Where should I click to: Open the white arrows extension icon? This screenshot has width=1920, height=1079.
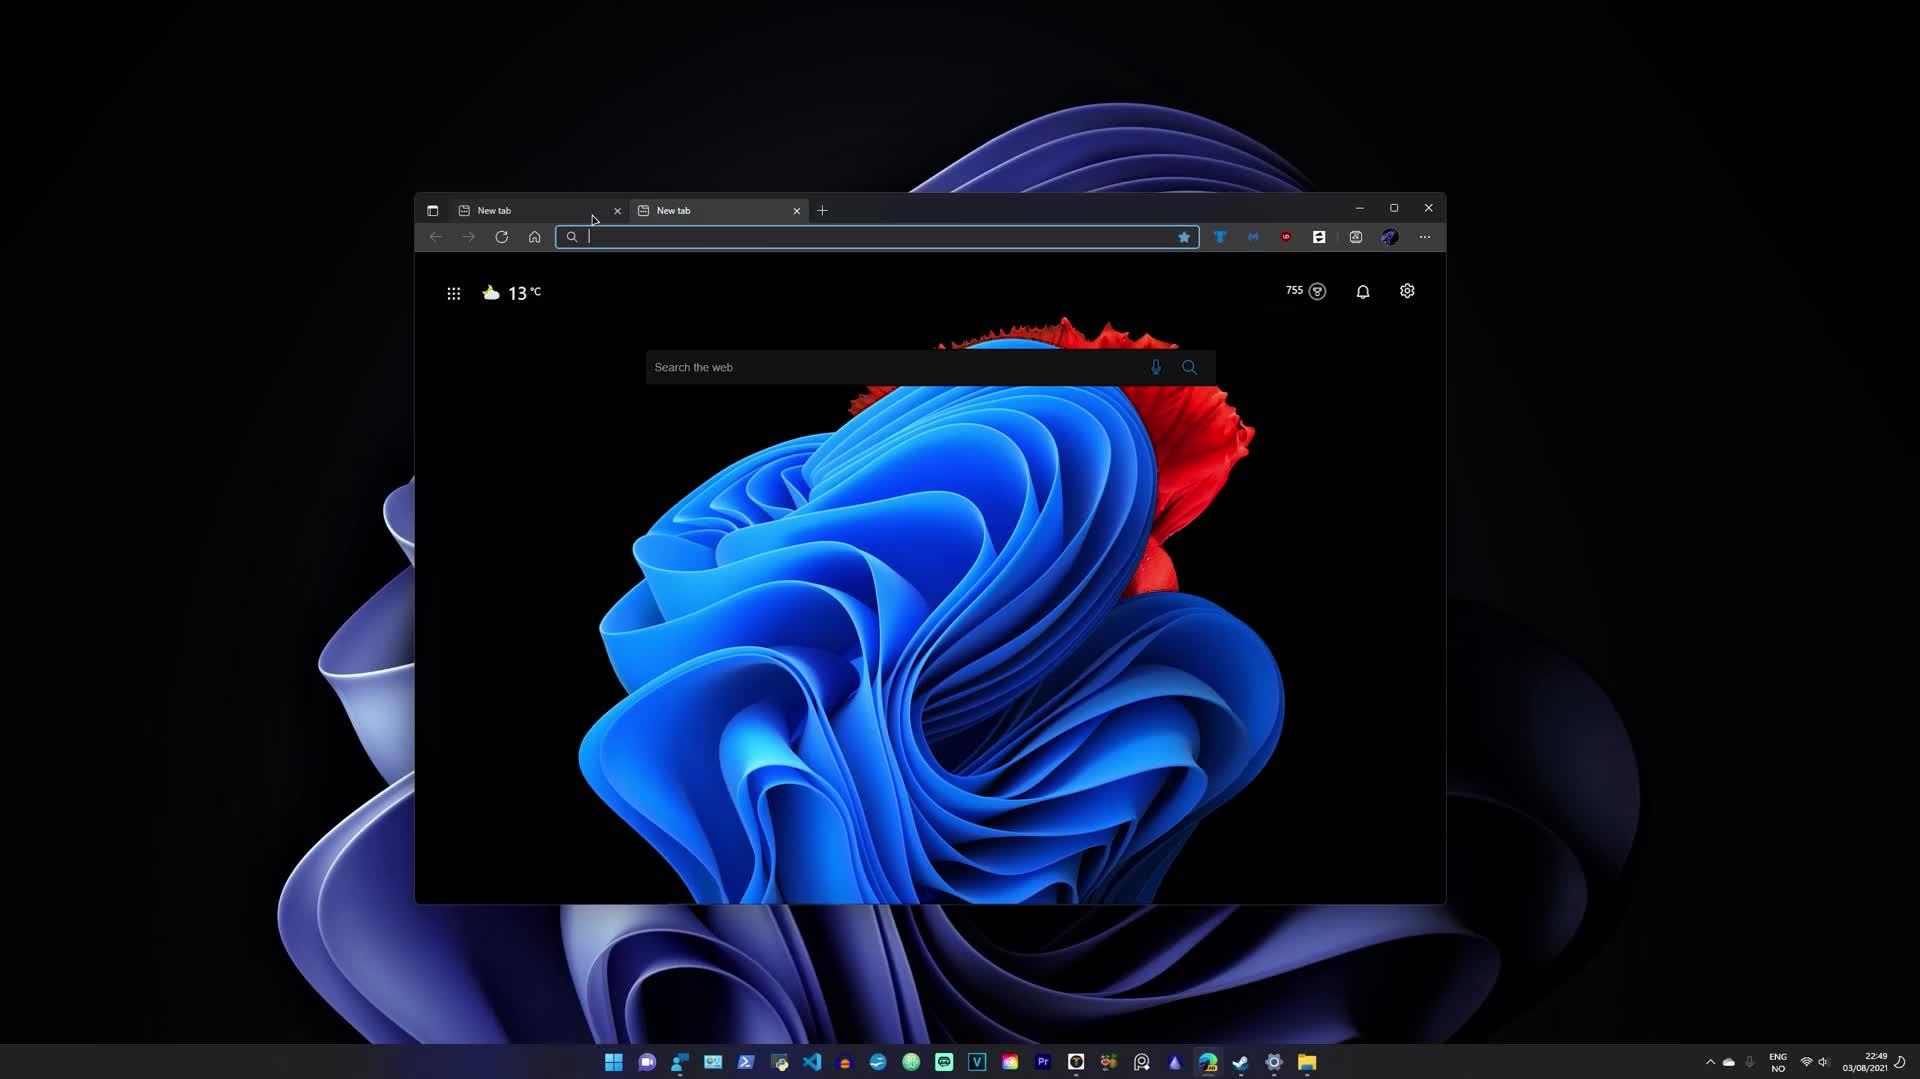[x=1319, y=237]
